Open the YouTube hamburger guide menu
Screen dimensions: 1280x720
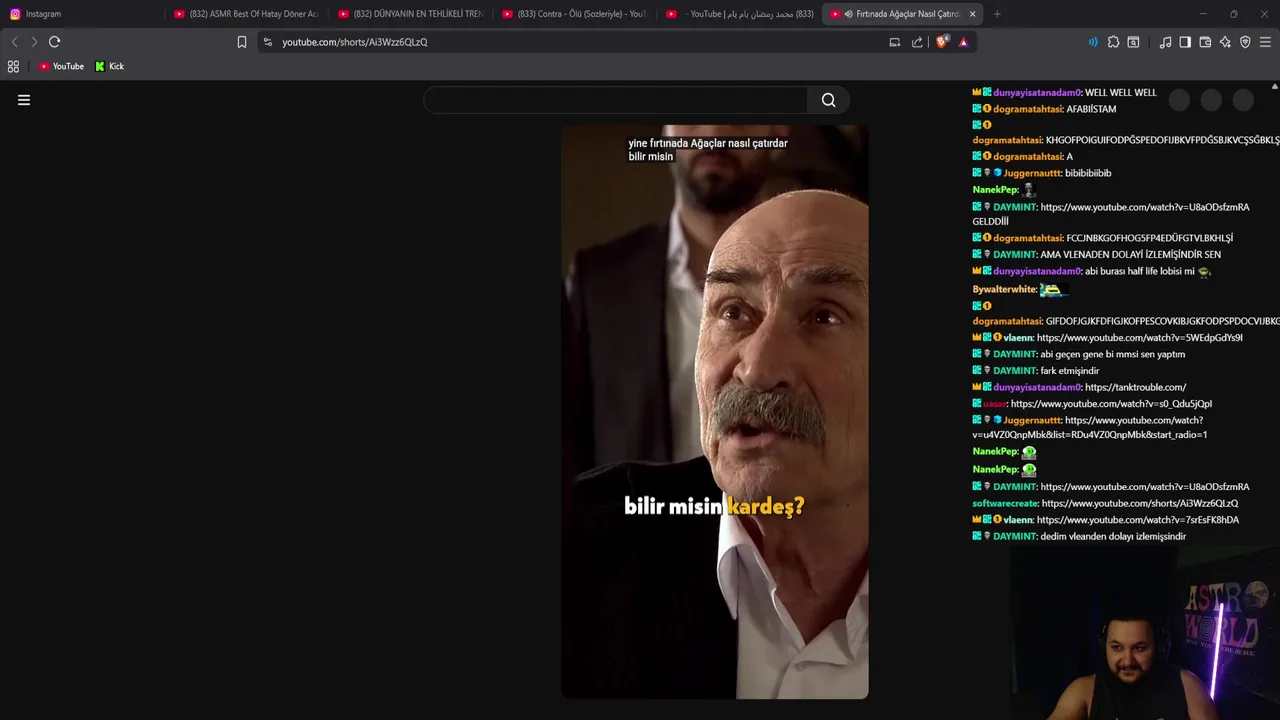point(24,100)
